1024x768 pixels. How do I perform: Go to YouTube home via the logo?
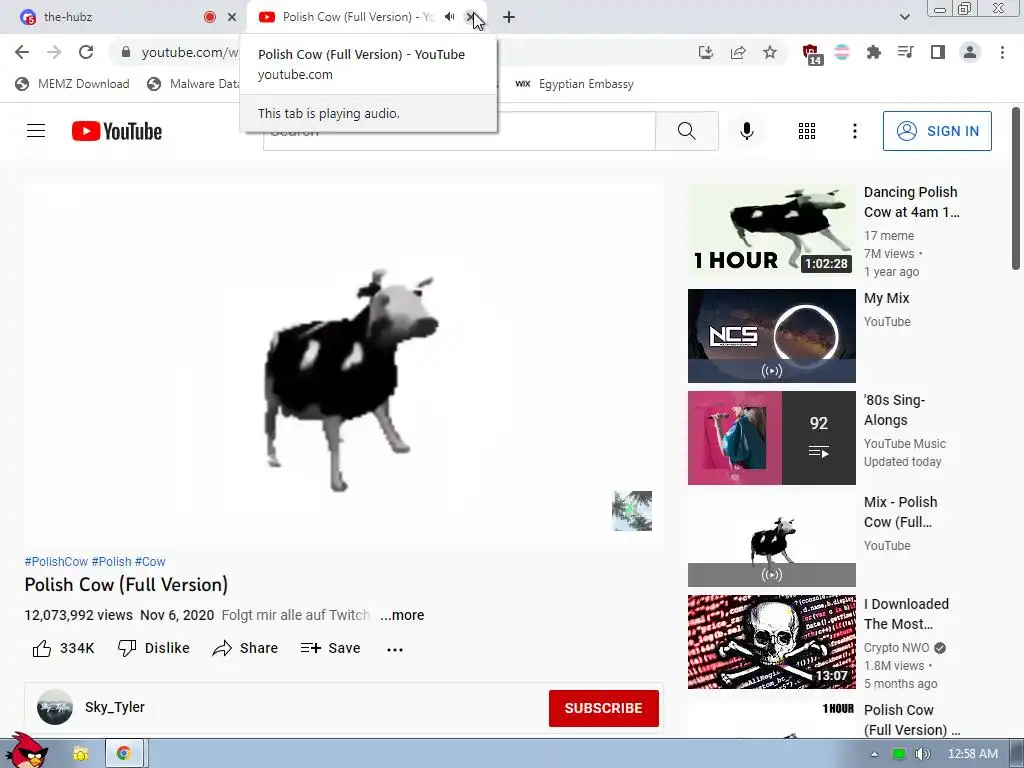117,131
